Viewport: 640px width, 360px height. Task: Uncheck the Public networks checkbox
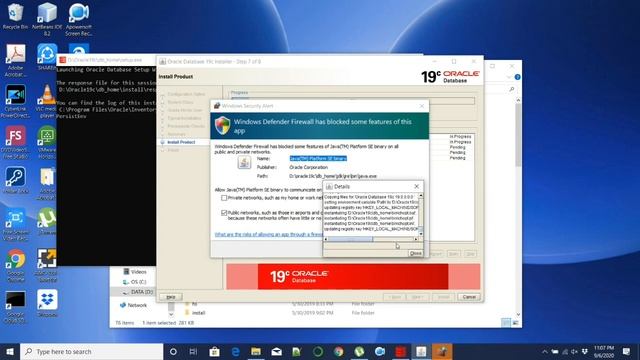[x=224, y=213]
